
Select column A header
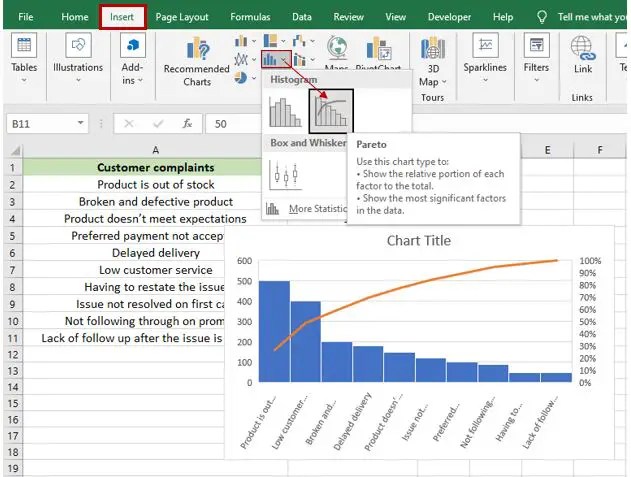155,151
